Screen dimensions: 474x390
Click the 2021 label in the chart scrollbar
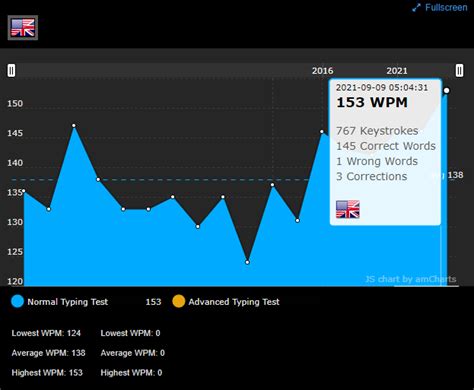pos(397,71)
